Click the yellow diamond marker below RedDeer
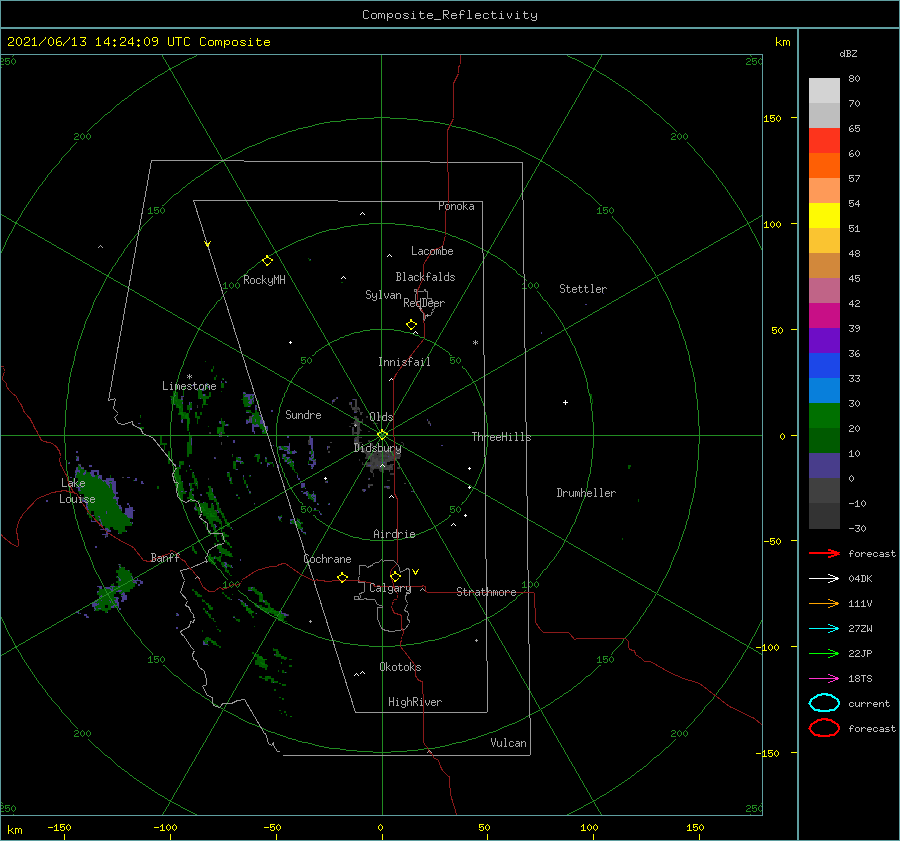Screen dimensions: 900x841 (x=412, y=325)
